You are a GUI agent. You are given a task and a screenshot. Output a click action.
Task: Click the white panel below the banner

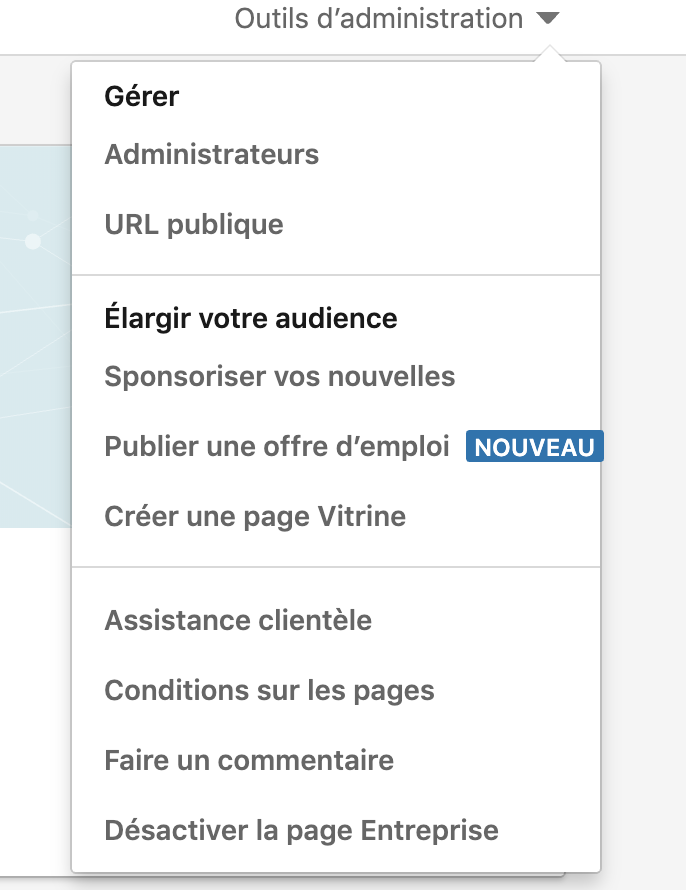tap(35, 700)
